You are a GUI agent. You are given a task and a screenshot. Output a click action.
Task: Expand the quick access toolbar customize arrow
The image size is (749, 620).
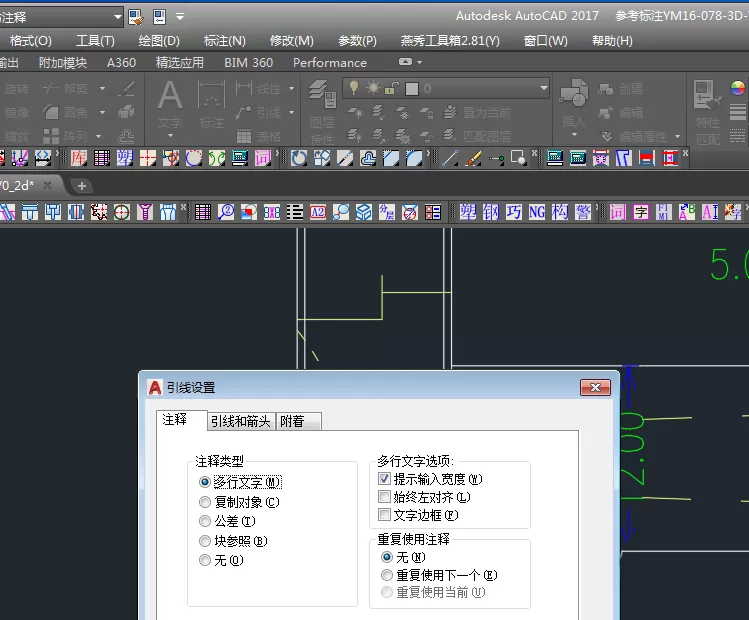click(x=180, y=17)
